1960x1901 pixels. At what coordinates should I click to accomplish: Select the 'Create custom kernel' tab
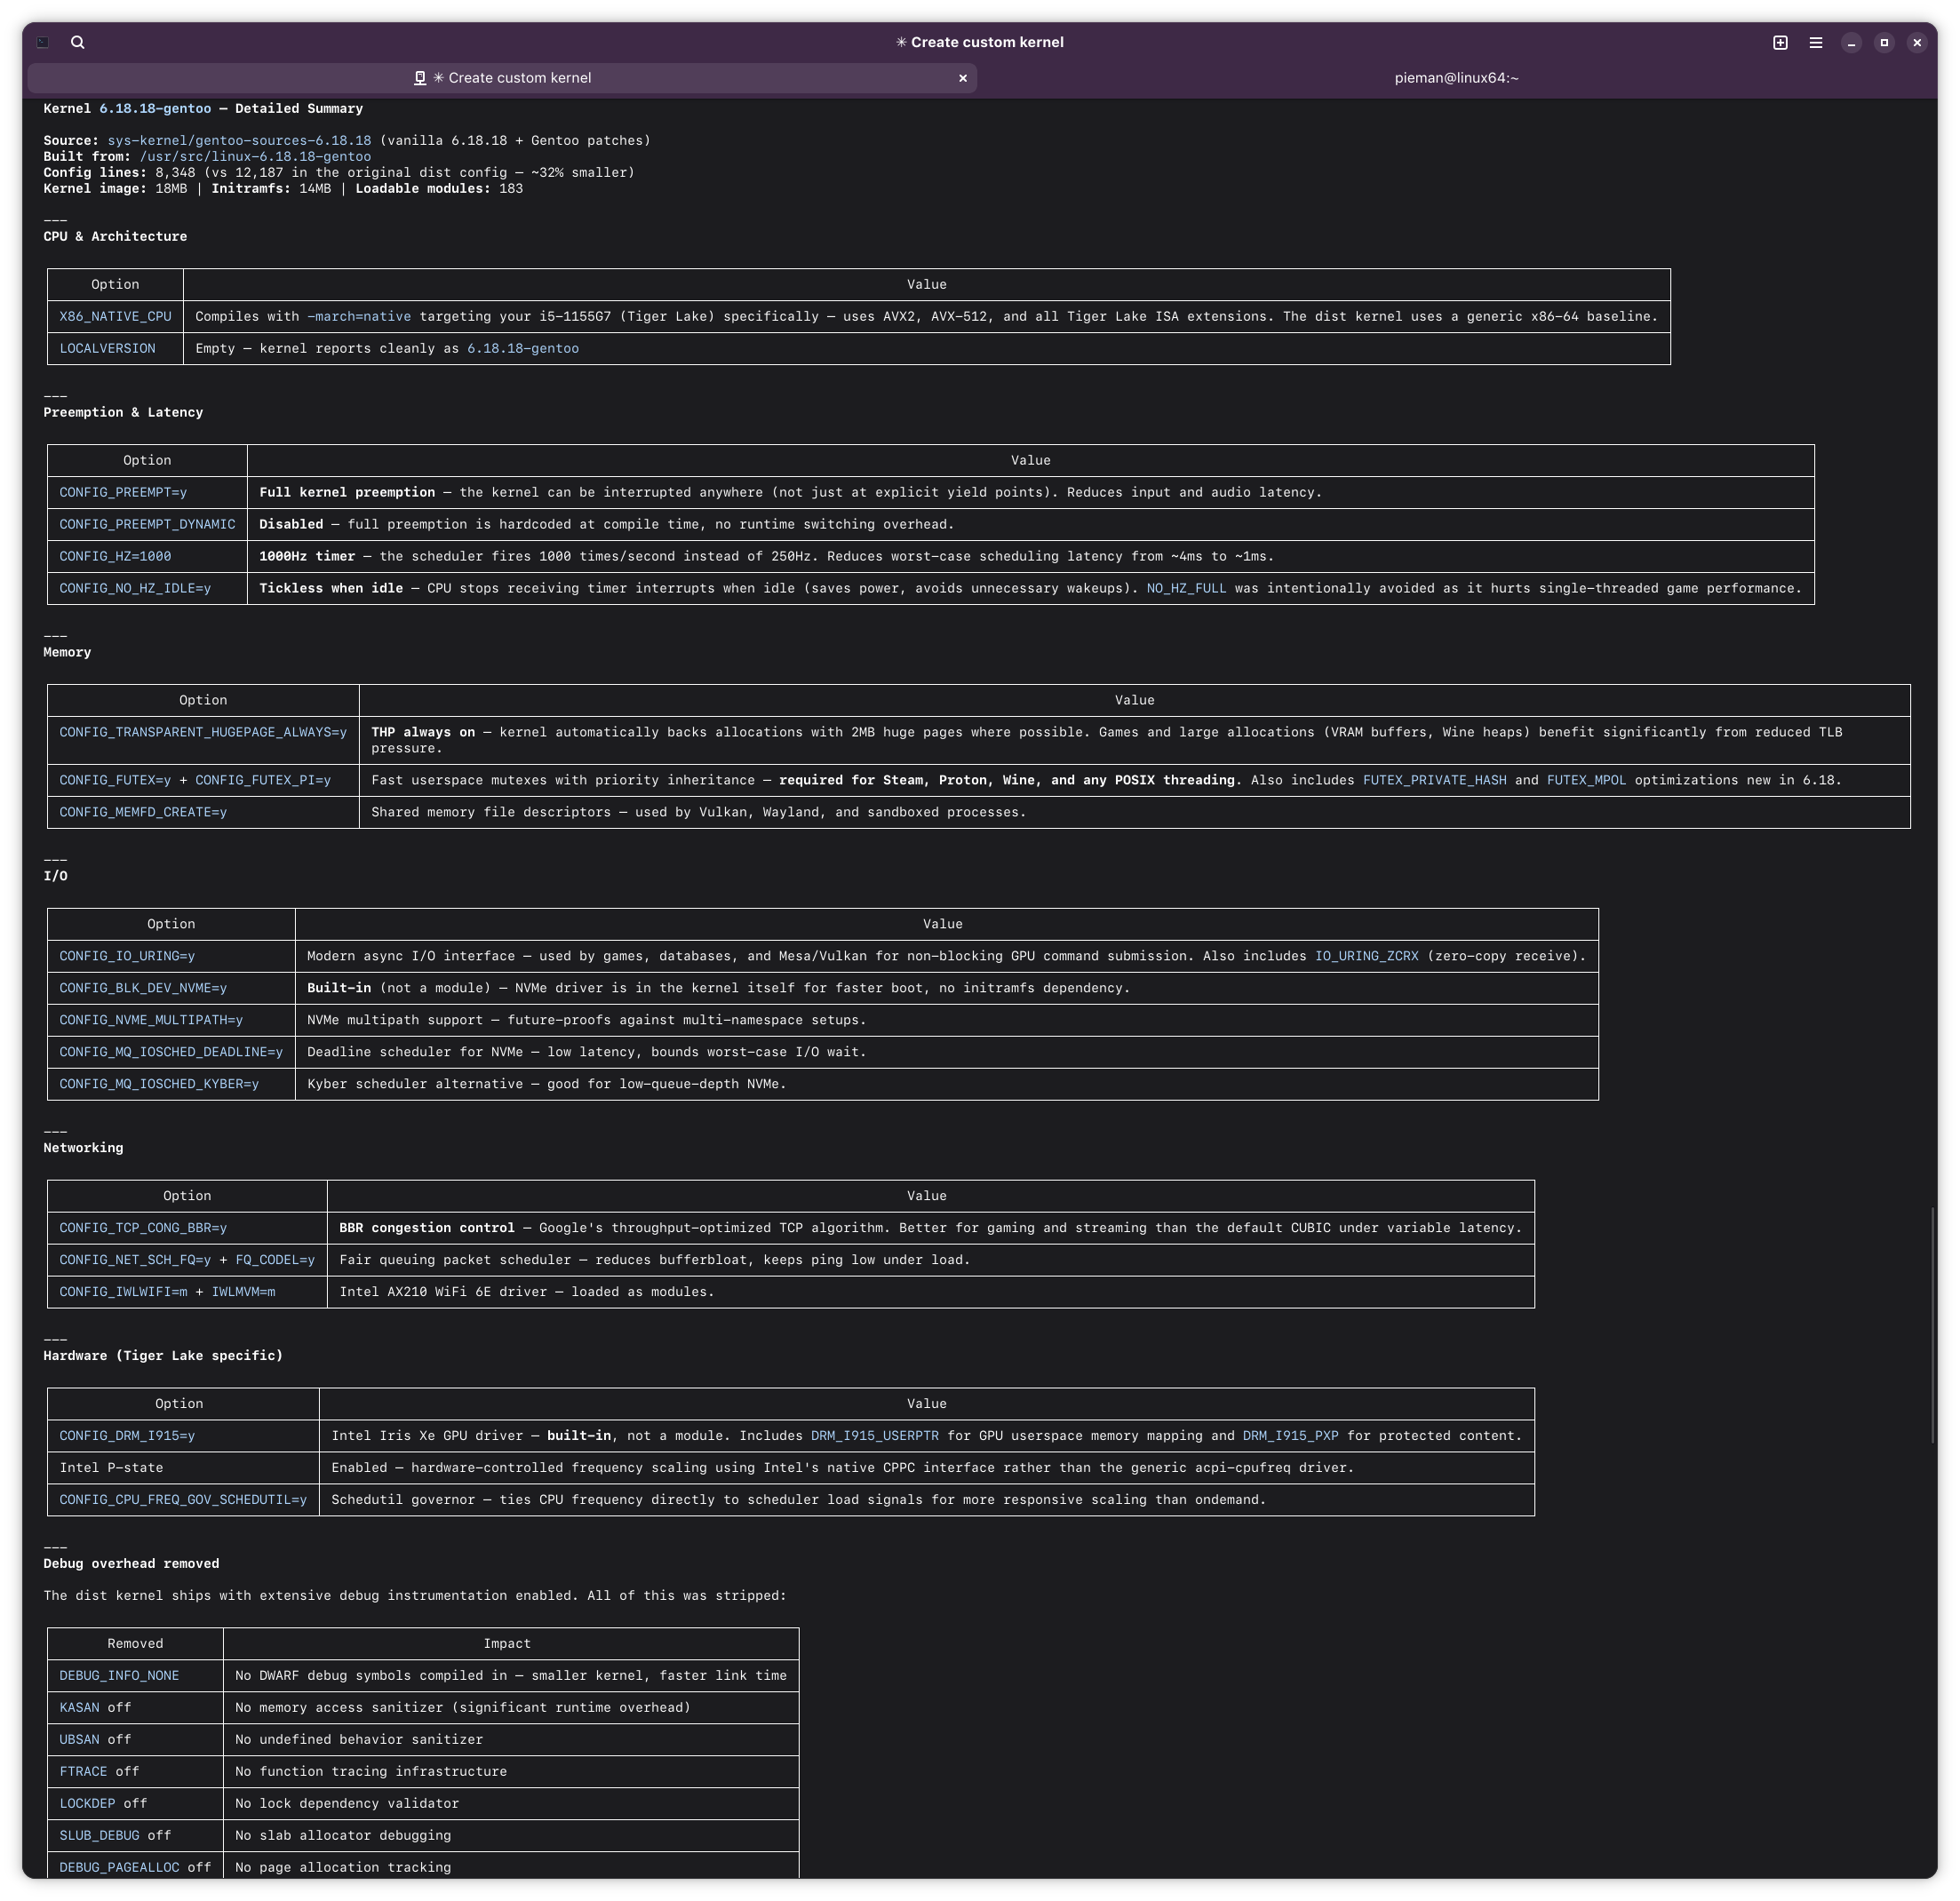click(x=510, y=78)
